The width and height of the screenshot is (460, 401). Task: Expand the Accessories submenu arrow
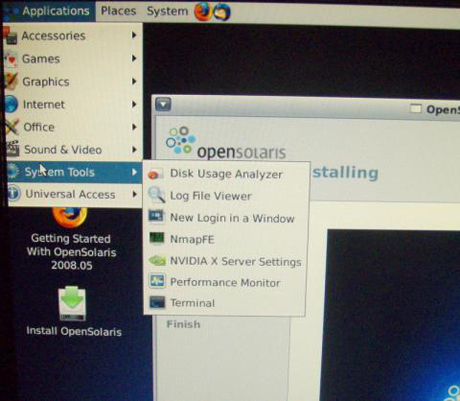click(134, 35)
